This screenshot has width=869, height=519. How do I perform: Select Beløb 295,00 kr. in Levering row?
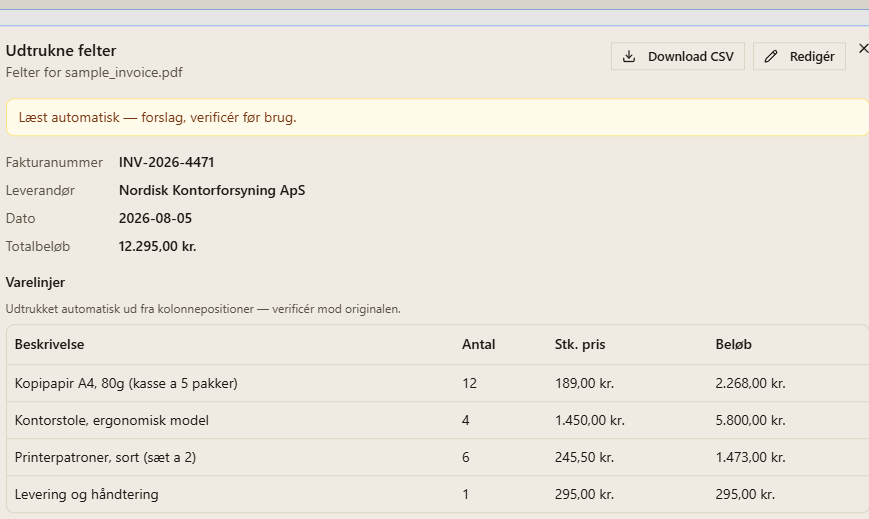745,494
